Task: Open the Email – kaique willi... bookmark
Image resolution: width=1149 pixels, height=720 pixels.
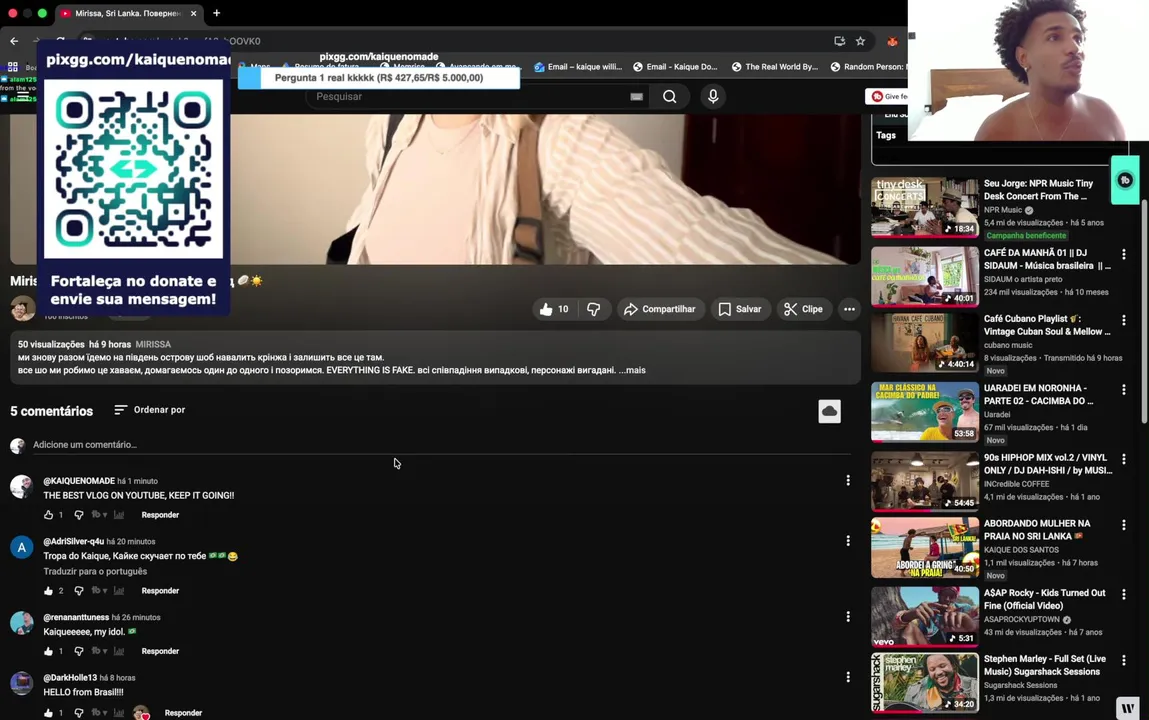Action: [578, 67]
